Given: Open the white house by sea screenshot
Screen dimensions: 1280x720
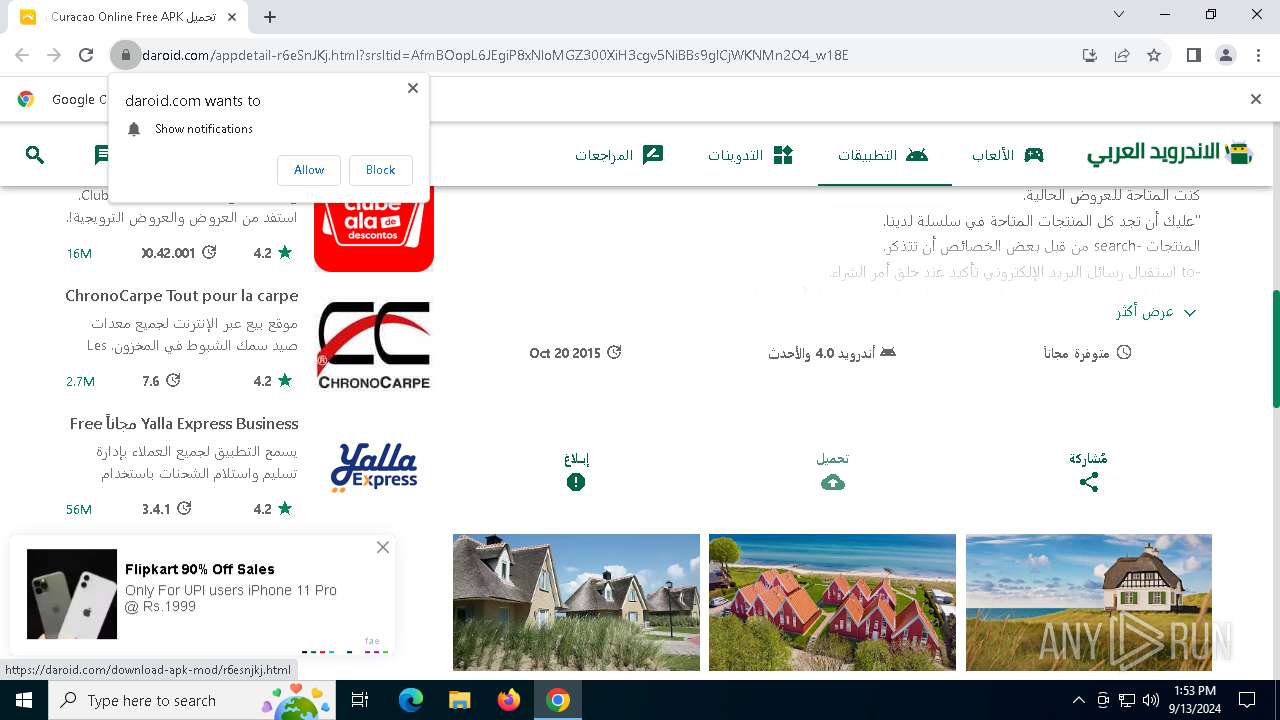Looking at the screenshot, I should pos(1089,602).
